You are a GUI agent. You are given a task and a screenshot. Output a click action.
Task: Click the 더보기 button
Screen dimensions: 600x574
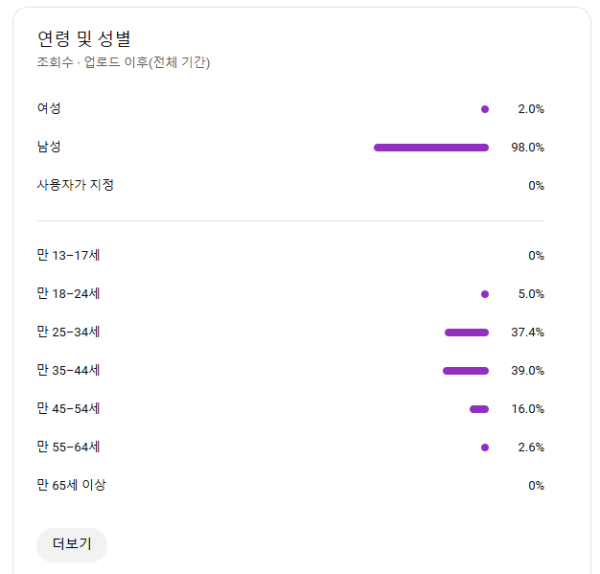click(x=71, y=545)
